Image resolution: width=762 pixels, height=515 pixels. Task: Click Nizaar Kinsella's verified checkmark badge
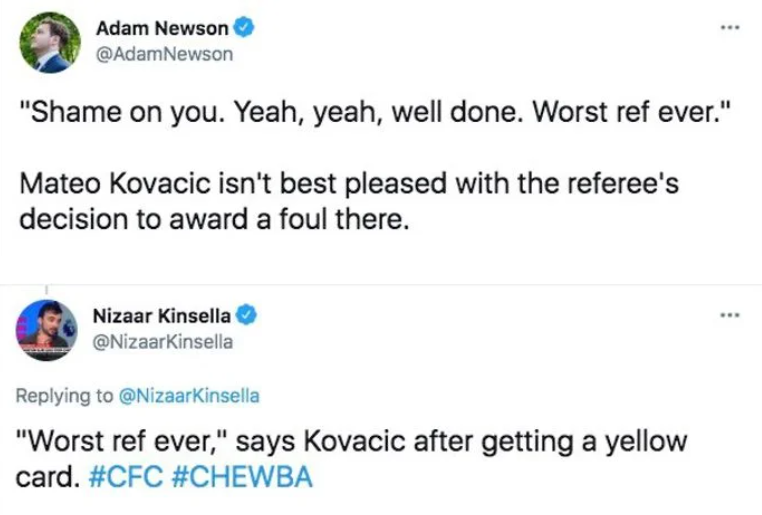click(x=246, y=316)
